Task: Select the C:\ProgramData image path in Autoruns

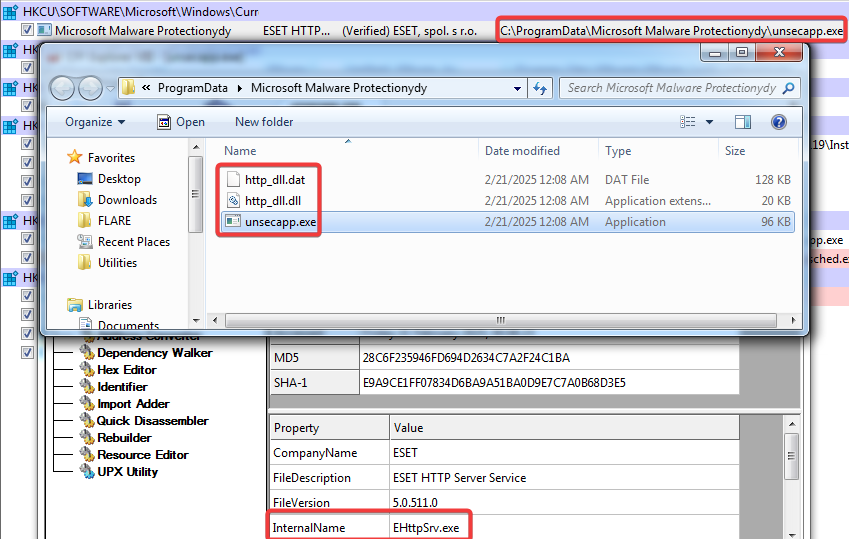Action: point(671,30)
